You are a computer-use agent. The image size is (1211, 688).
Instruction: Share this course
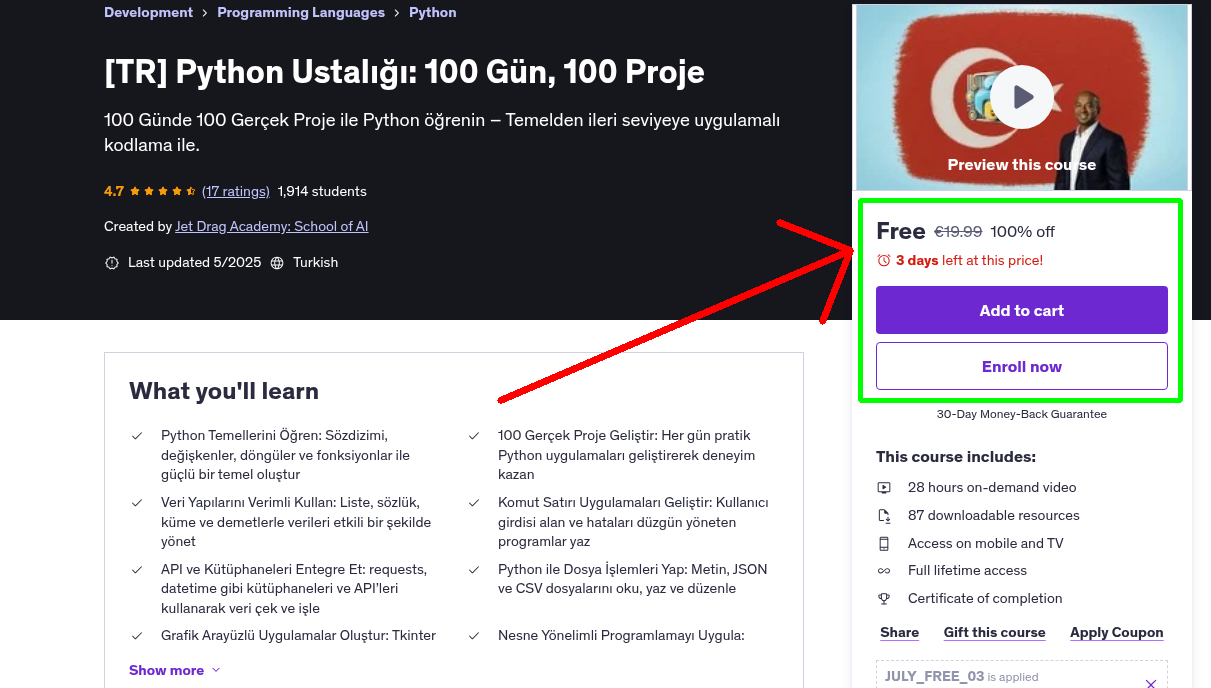[900, 633]
